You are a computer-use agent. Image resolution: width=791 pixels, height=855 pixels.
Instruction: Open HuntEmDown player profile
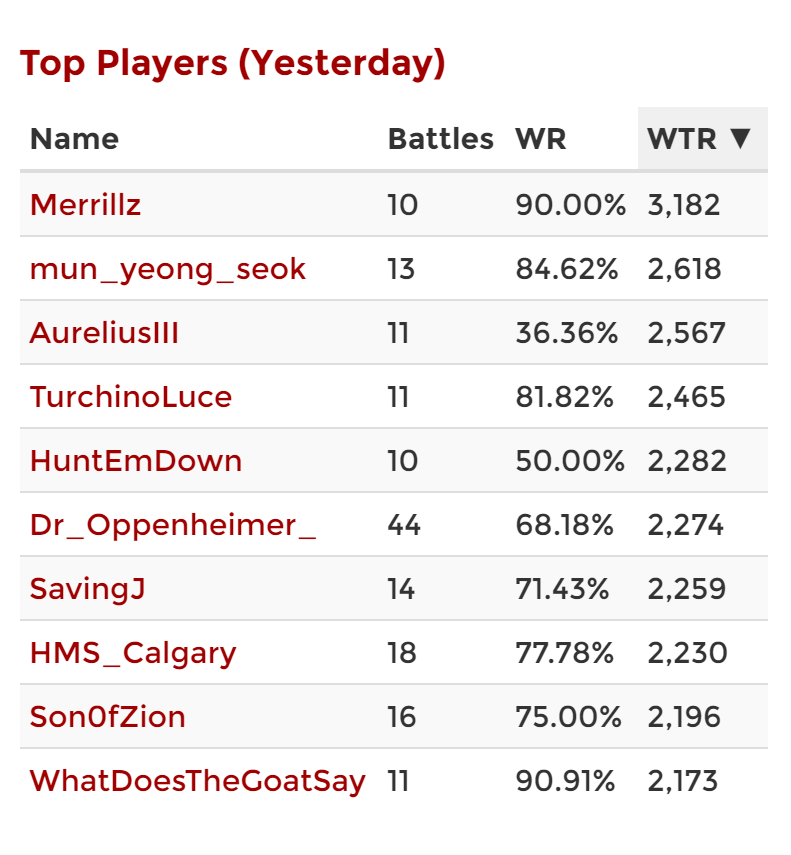136,461
